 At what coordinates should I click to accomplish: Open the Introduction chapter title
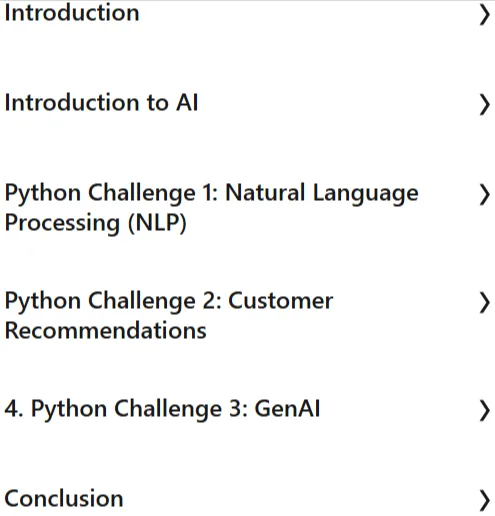tap(72, 13)
